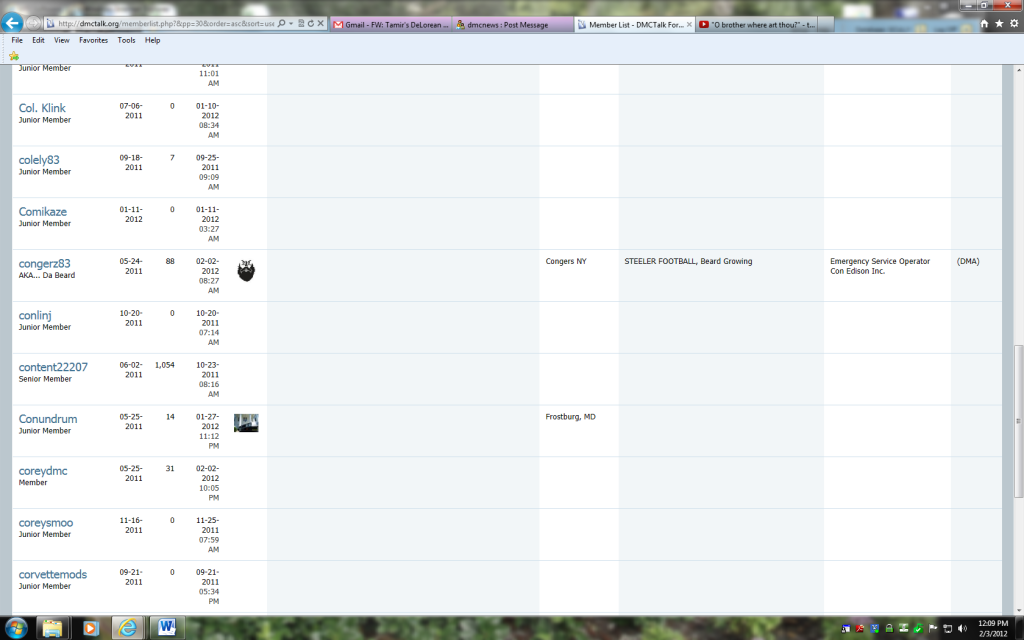Click the green padlock tray icon

tap(889, 629)
